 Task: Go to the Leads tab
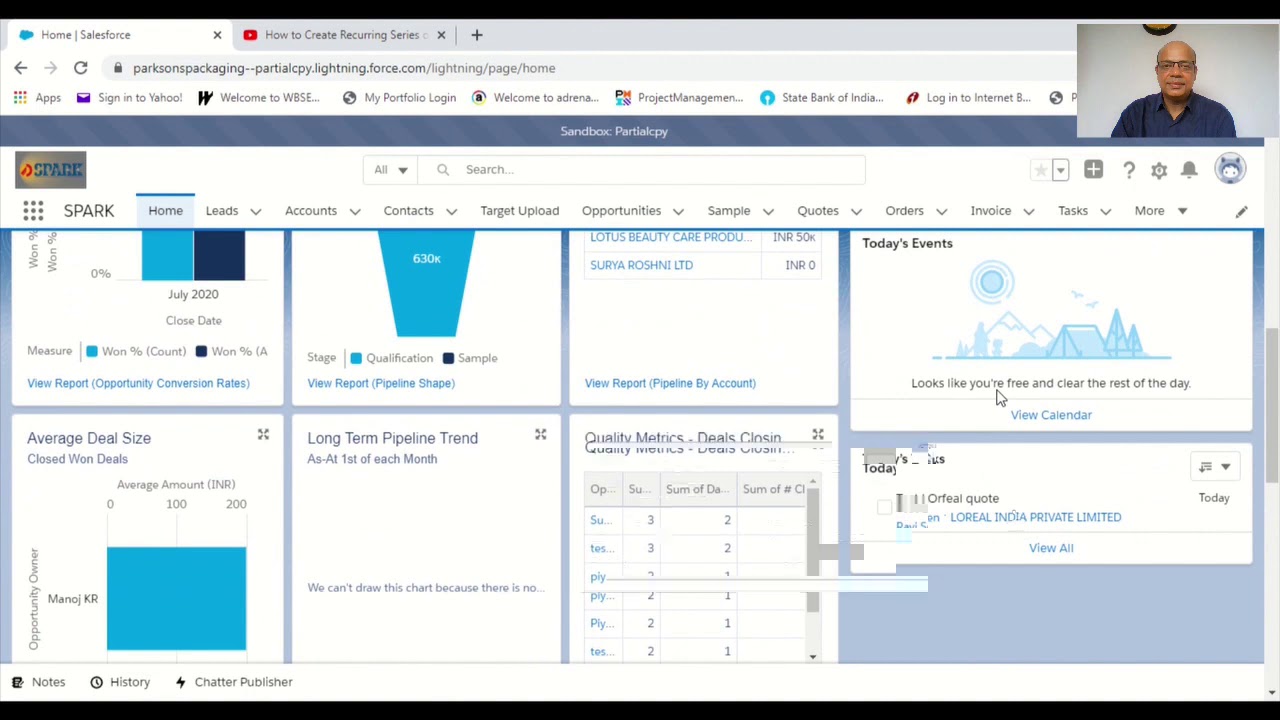pyautogui.click(x=222, y=211)
